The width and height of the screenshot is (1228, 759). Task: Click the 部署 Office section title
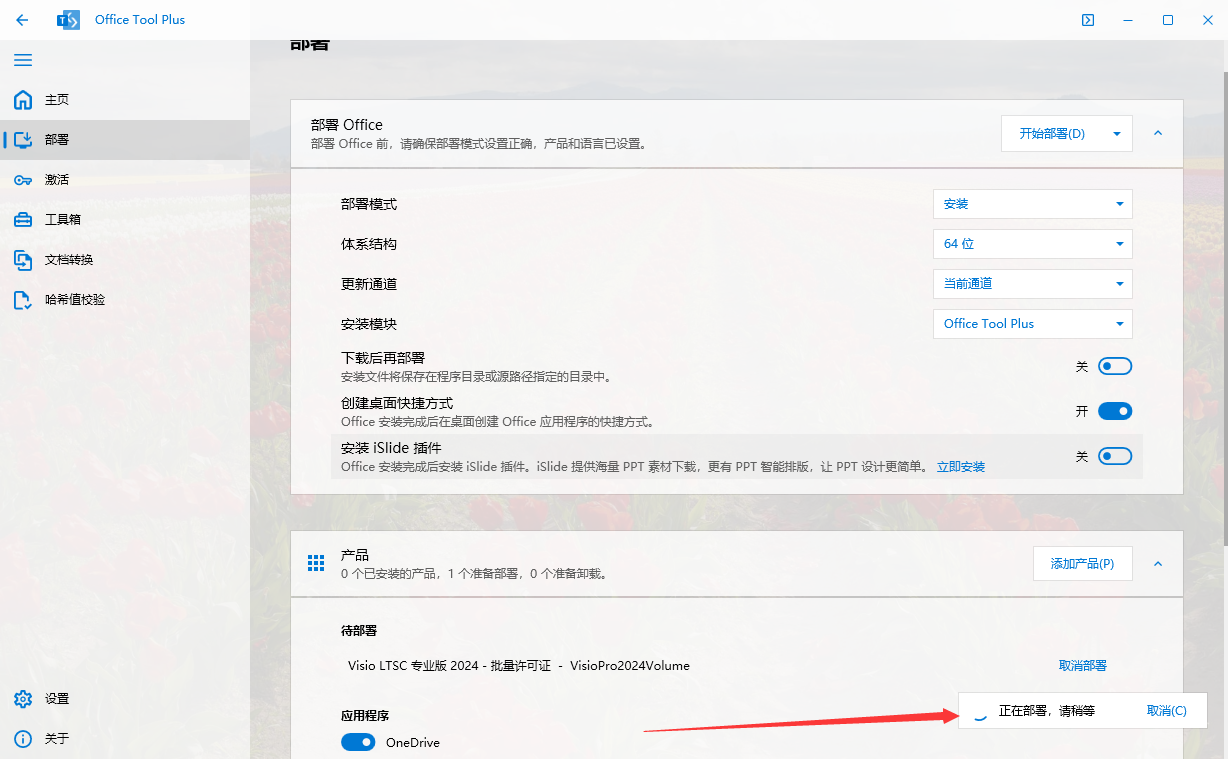347,125
